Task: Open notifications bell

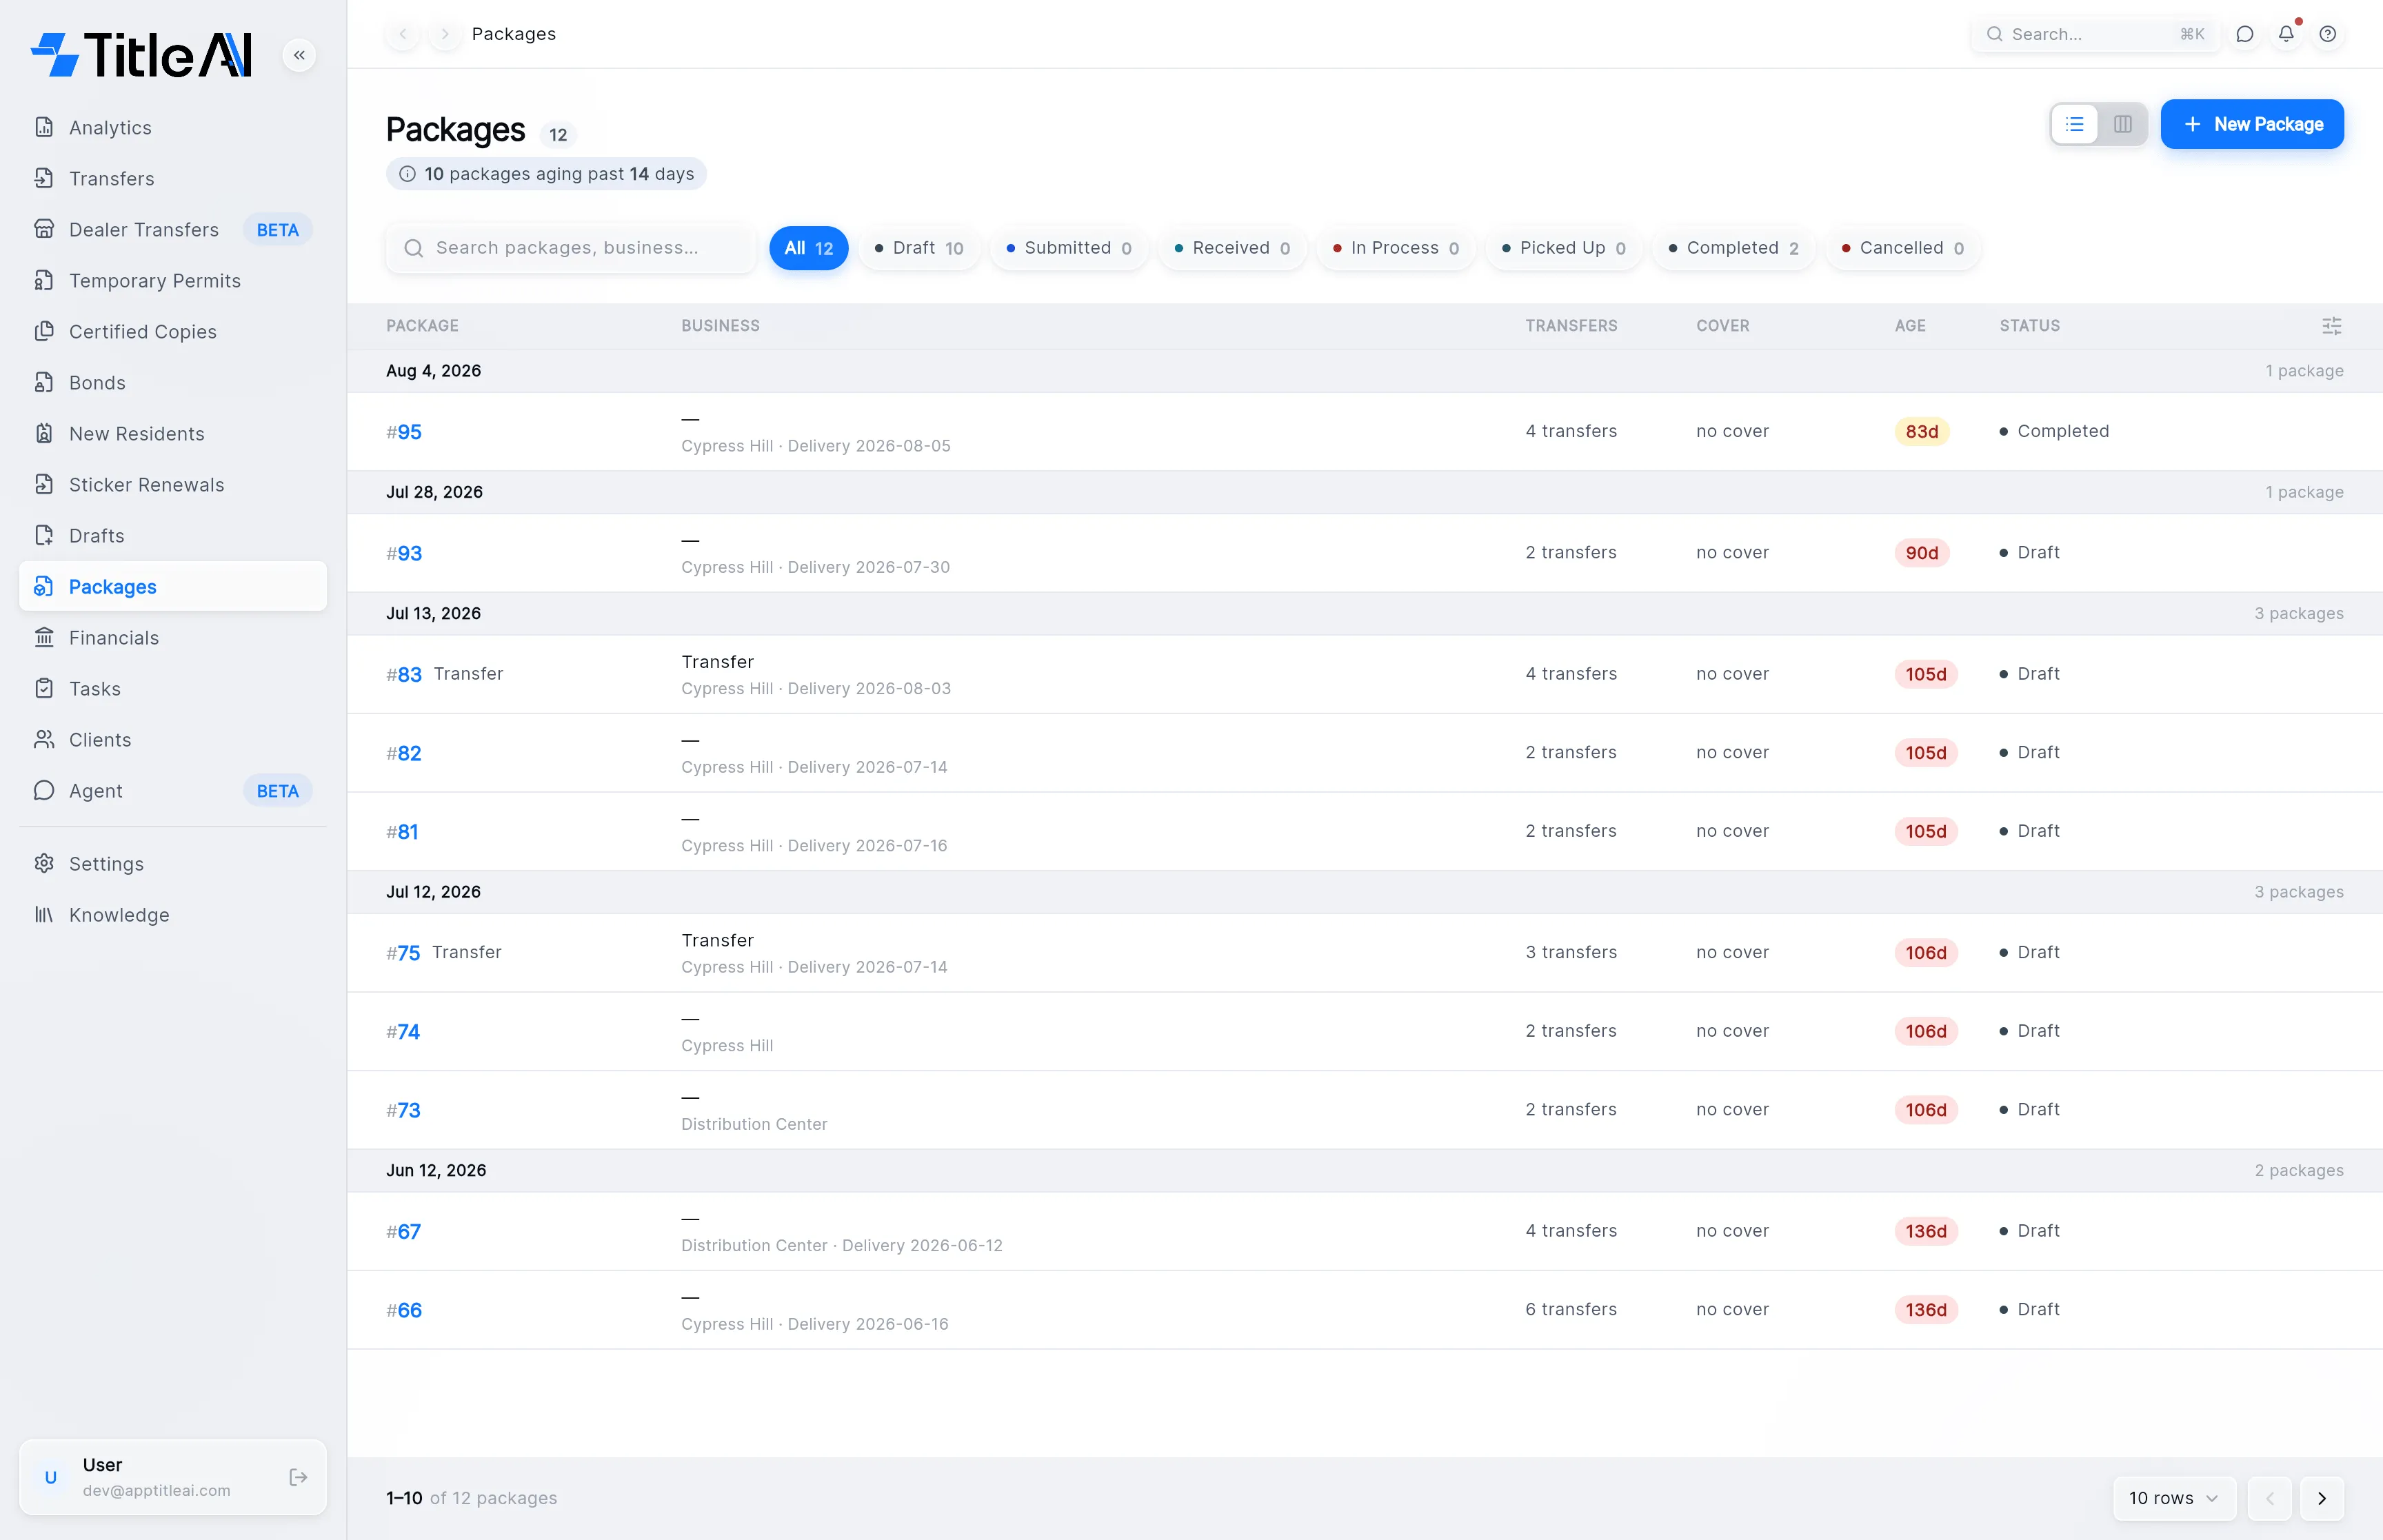Action: click(x=2287, y=34)
